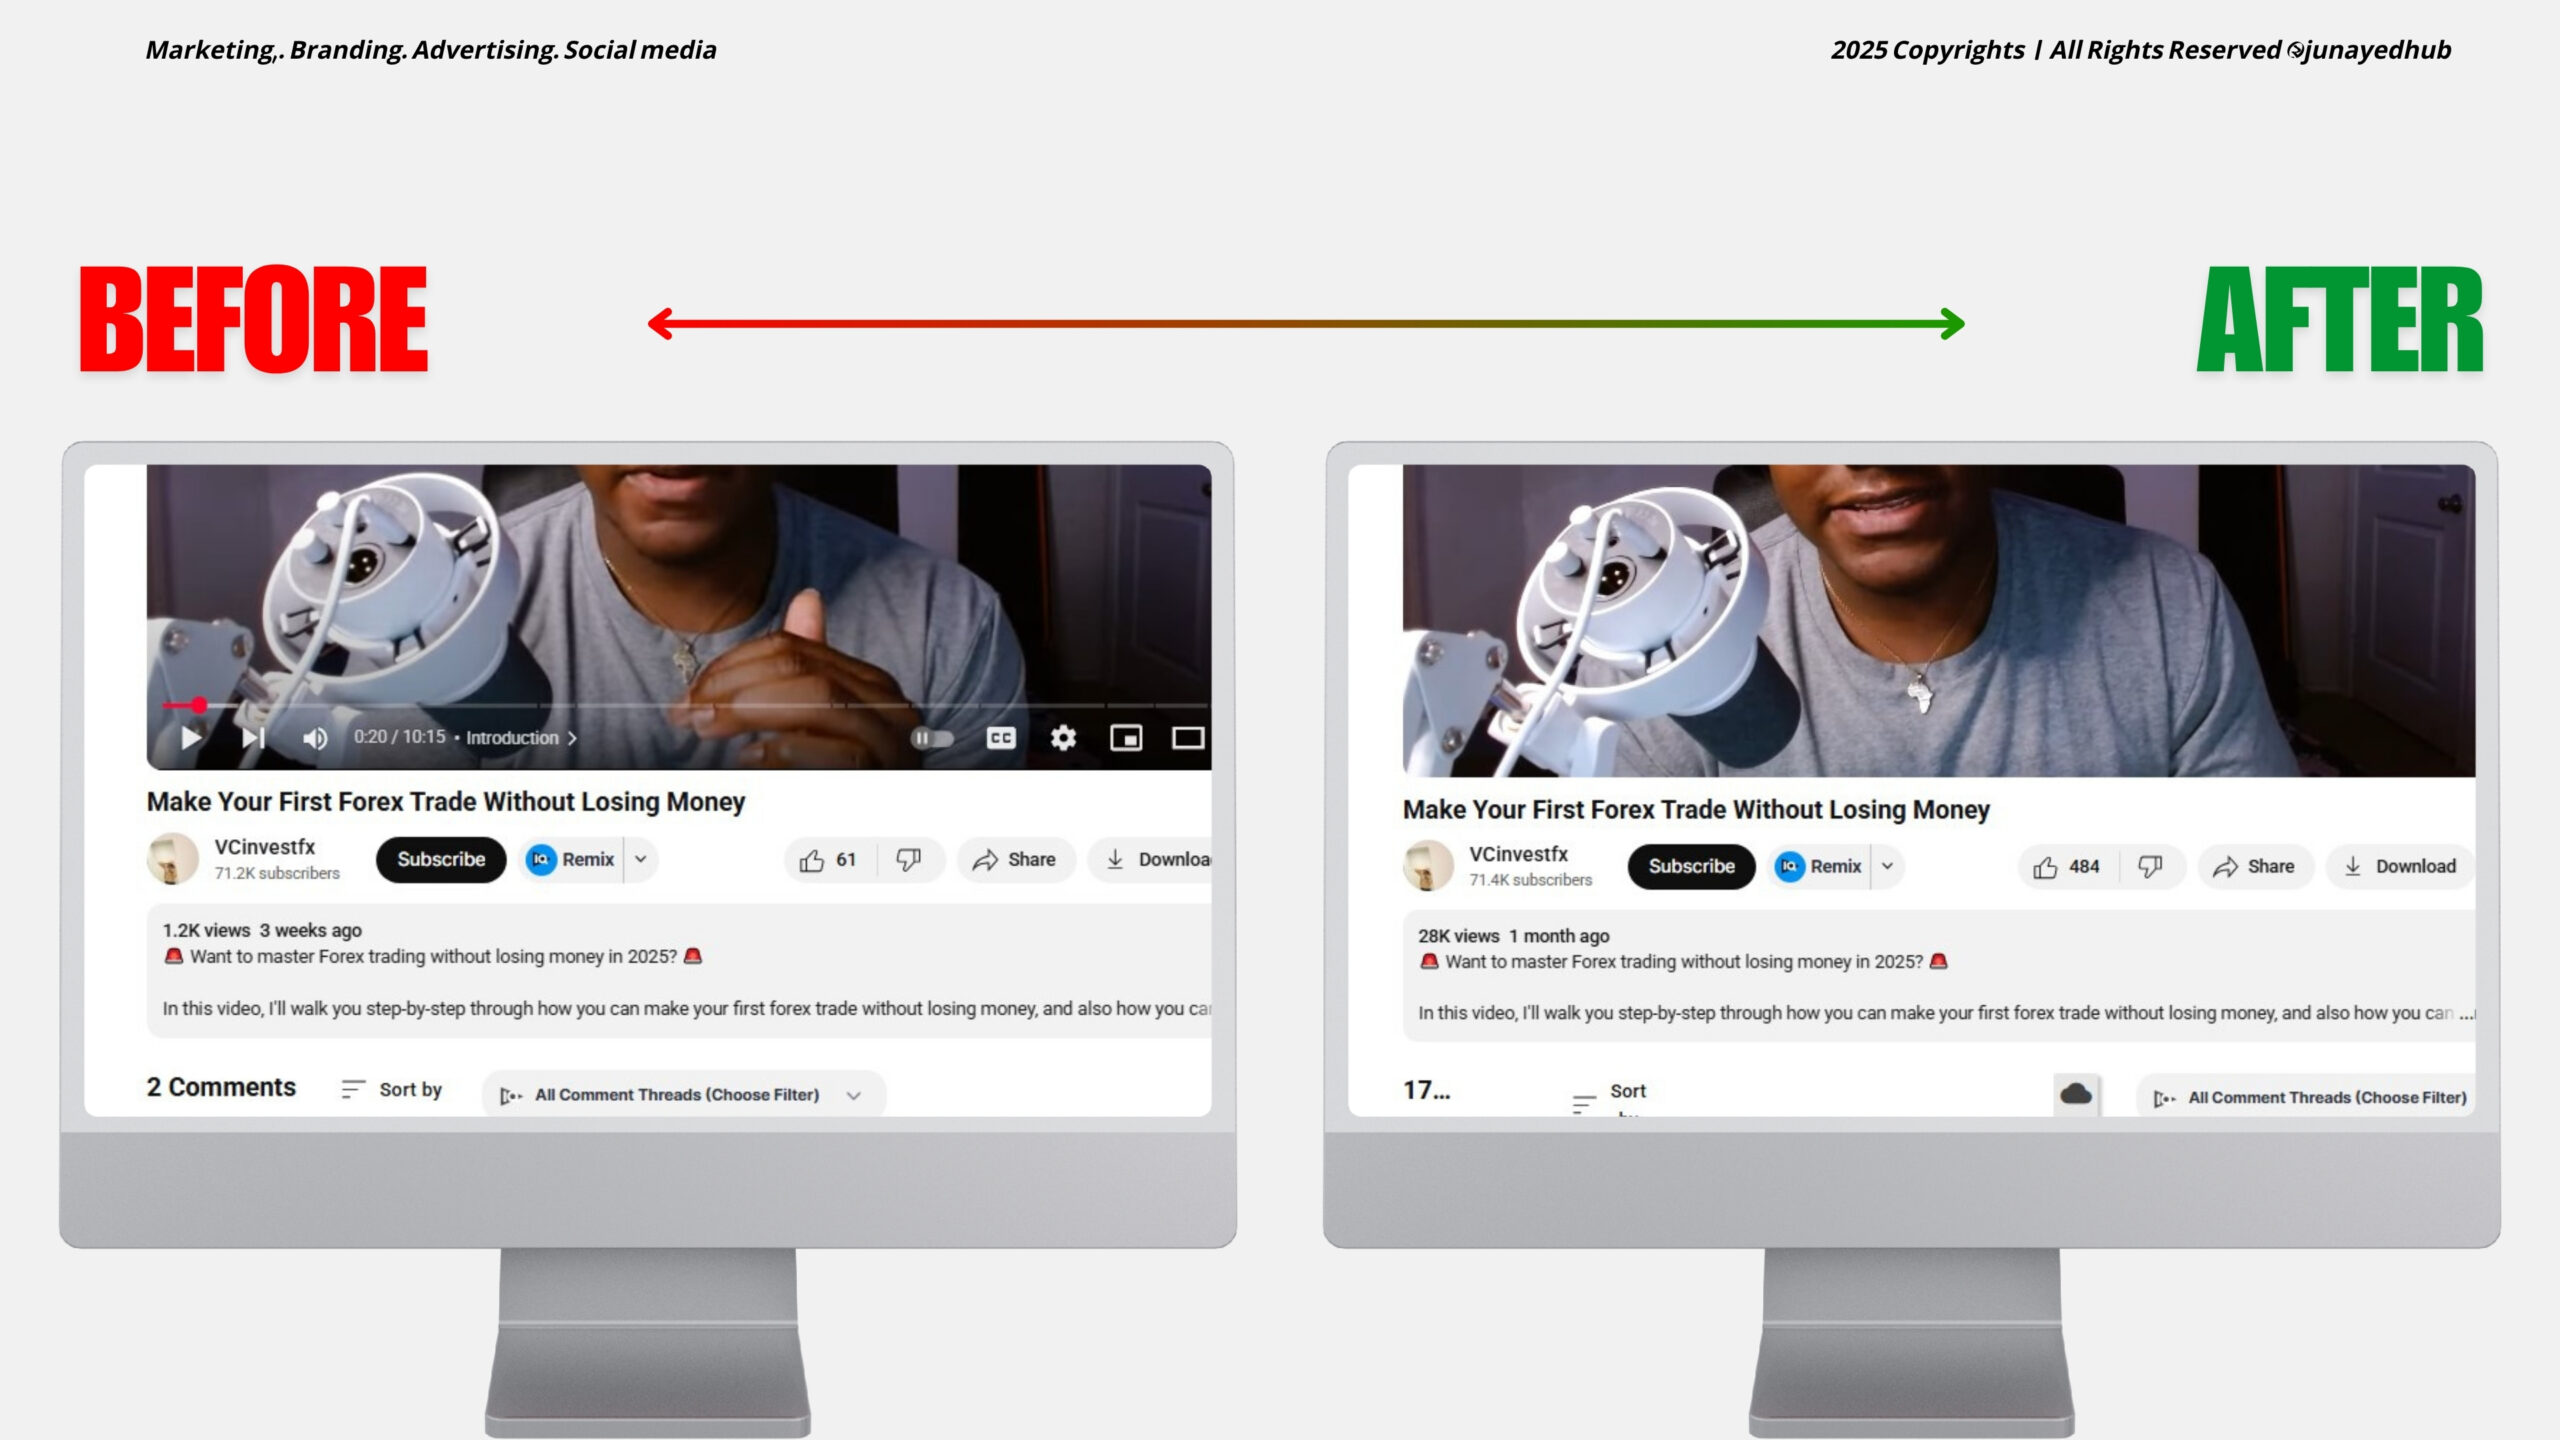Expand Introduction chapter chevron in left player
This screenshot has width=2560, height=1440.
point(572,738)
